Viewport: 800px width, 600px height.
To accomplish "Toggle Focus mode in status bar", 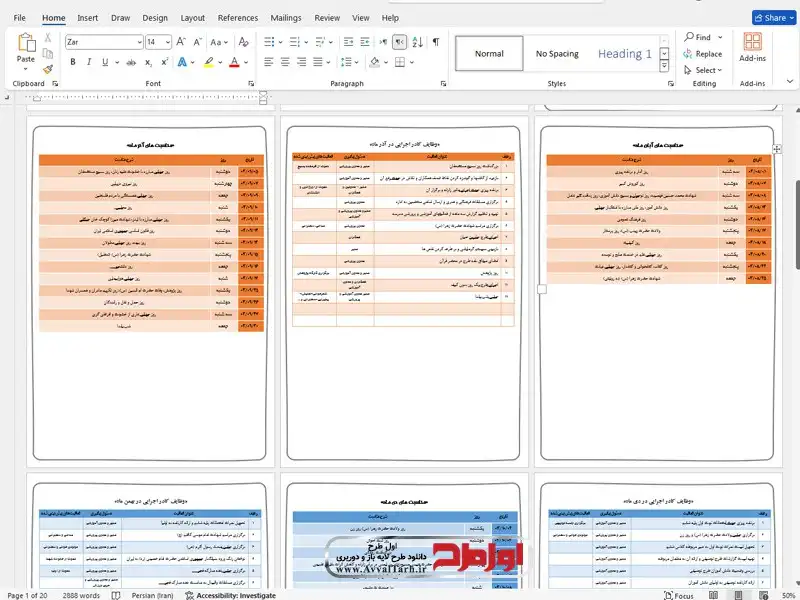I will point(679,595).
